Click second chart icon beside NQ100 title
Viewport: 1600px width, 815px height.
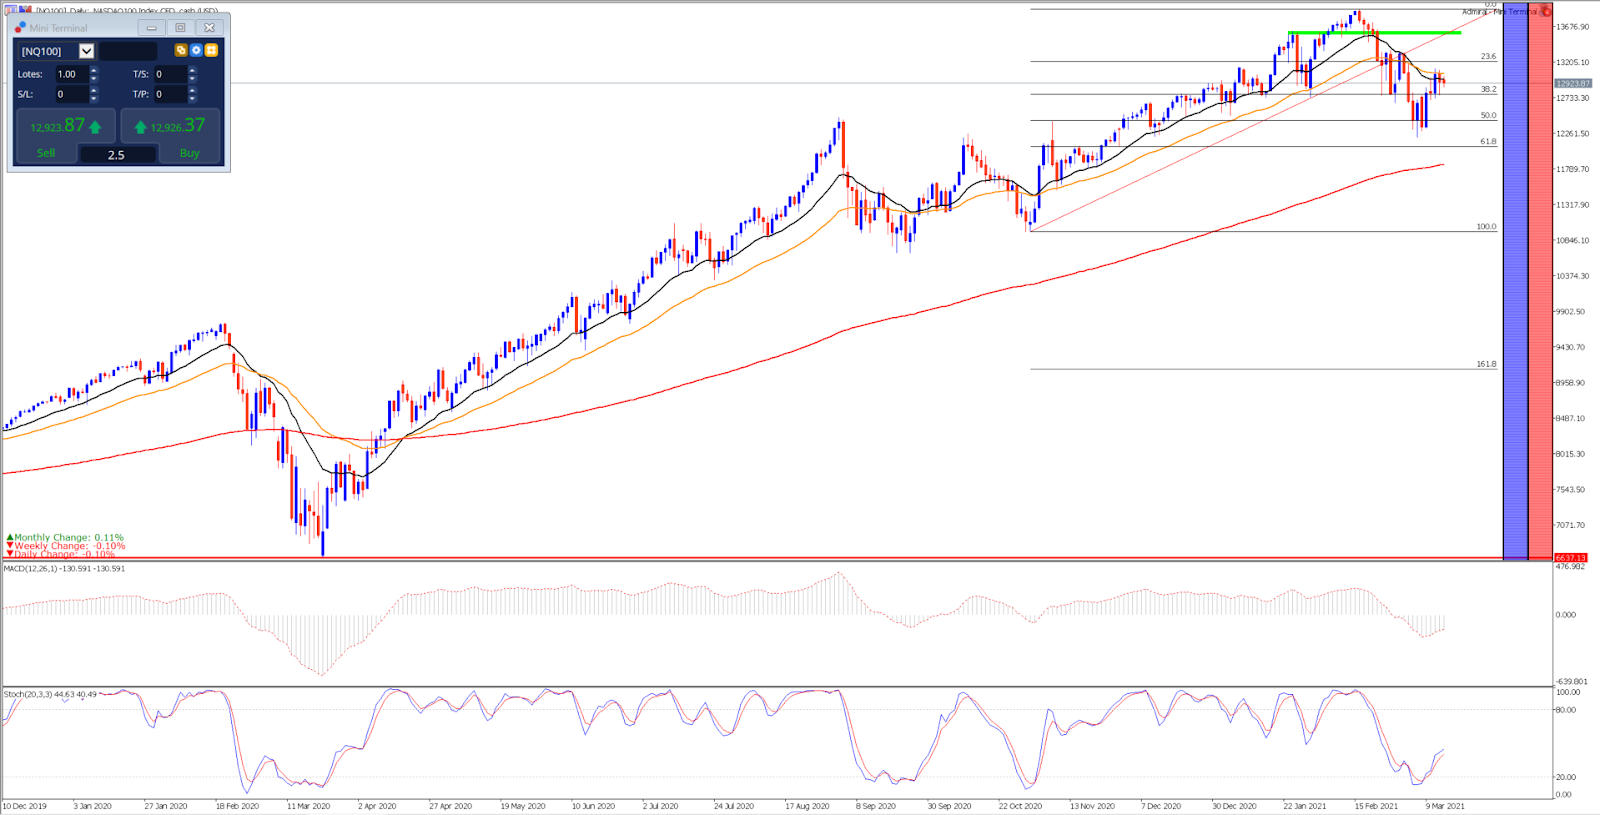coord(26,10)
